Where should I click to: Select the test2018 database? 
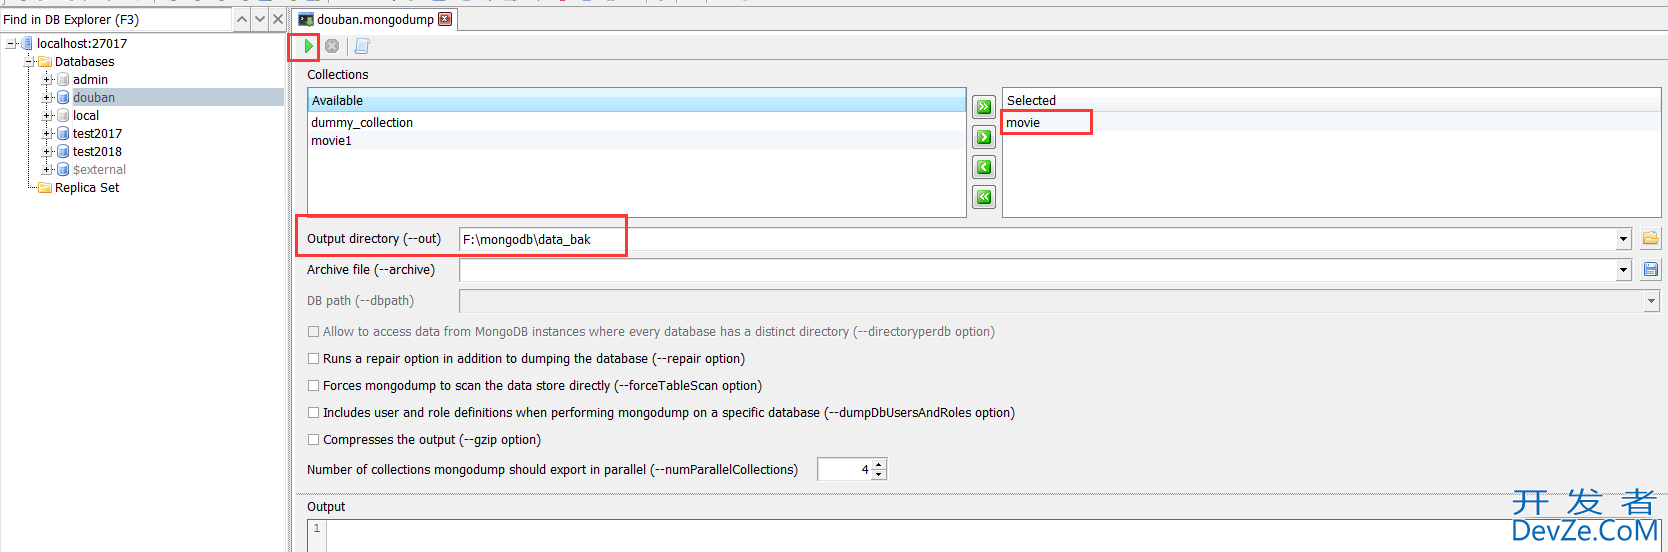pyautogui.click(x=97, y=152)
